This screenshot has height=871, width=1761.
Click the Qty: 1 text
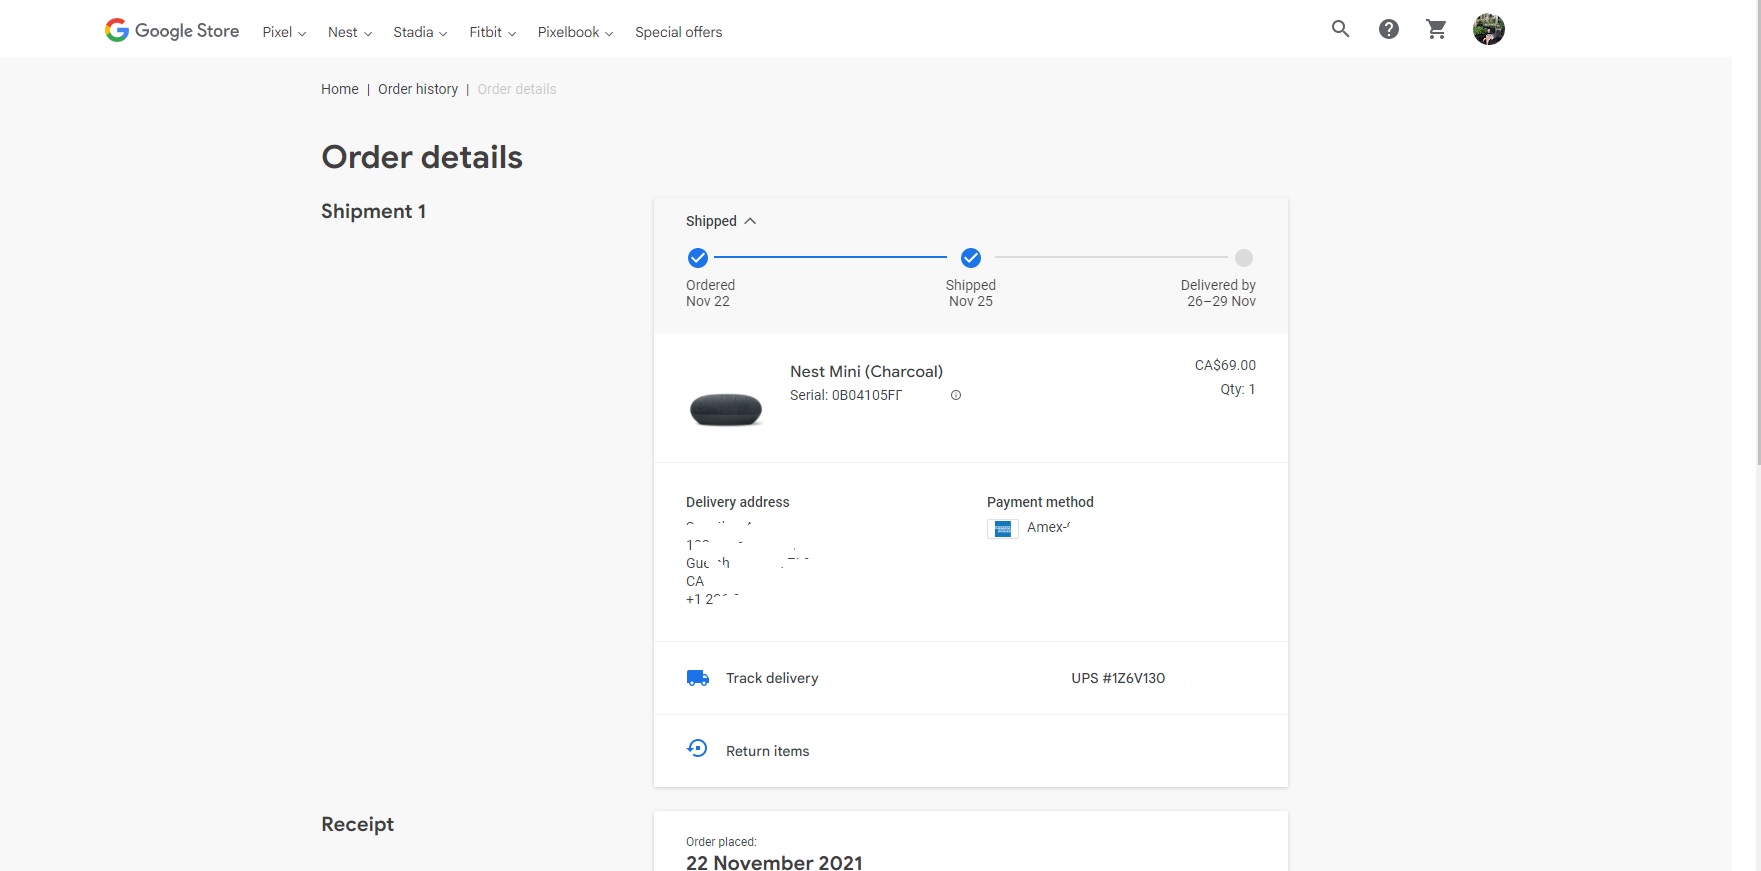point(1238,389)
